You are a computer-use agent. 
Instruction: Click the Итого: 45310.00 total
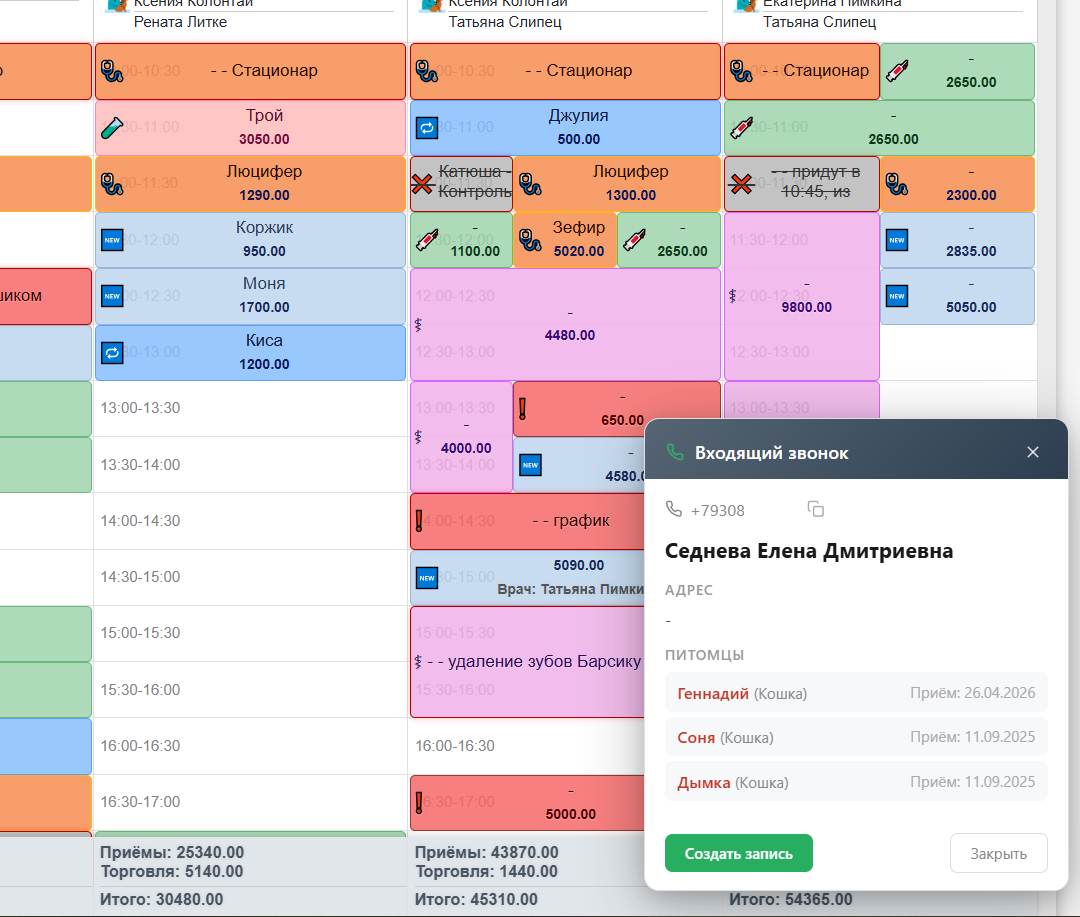click(476, 899)
